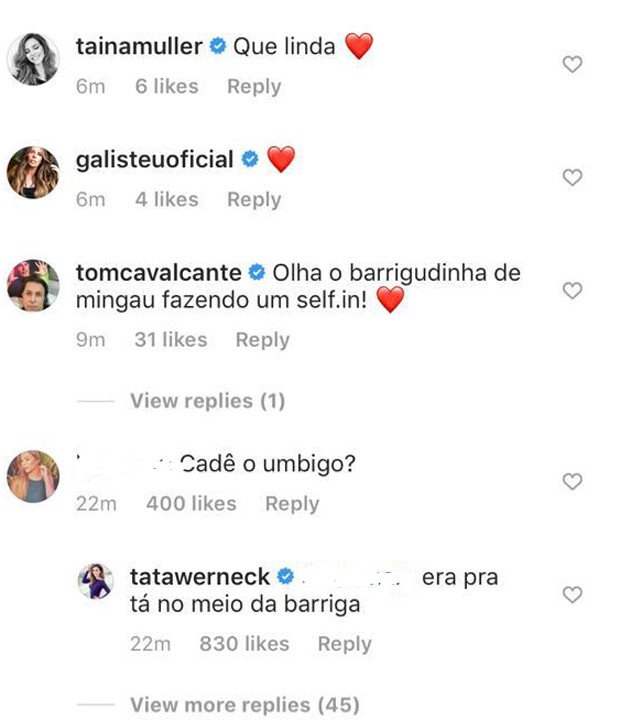Screen dimensions: 620x721
Task: Open the tainamuller username link
Action: [x=139, y=47]
